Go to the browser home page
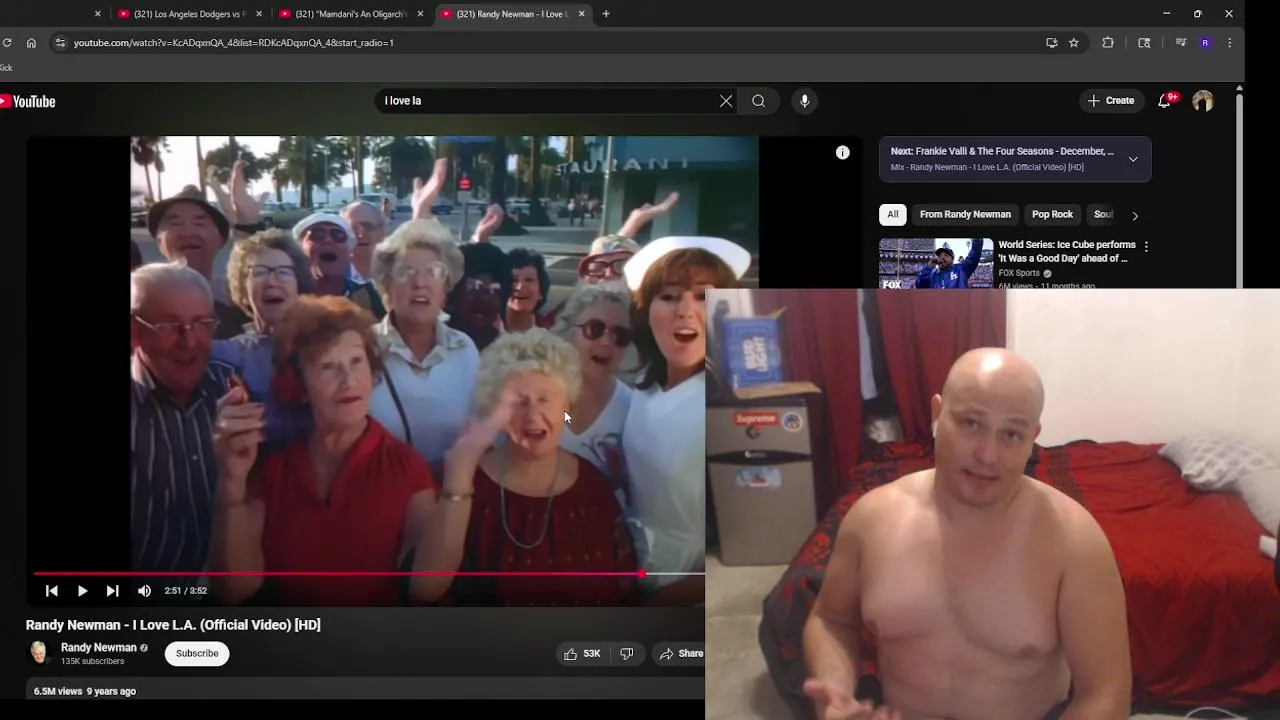 [31, 43]
